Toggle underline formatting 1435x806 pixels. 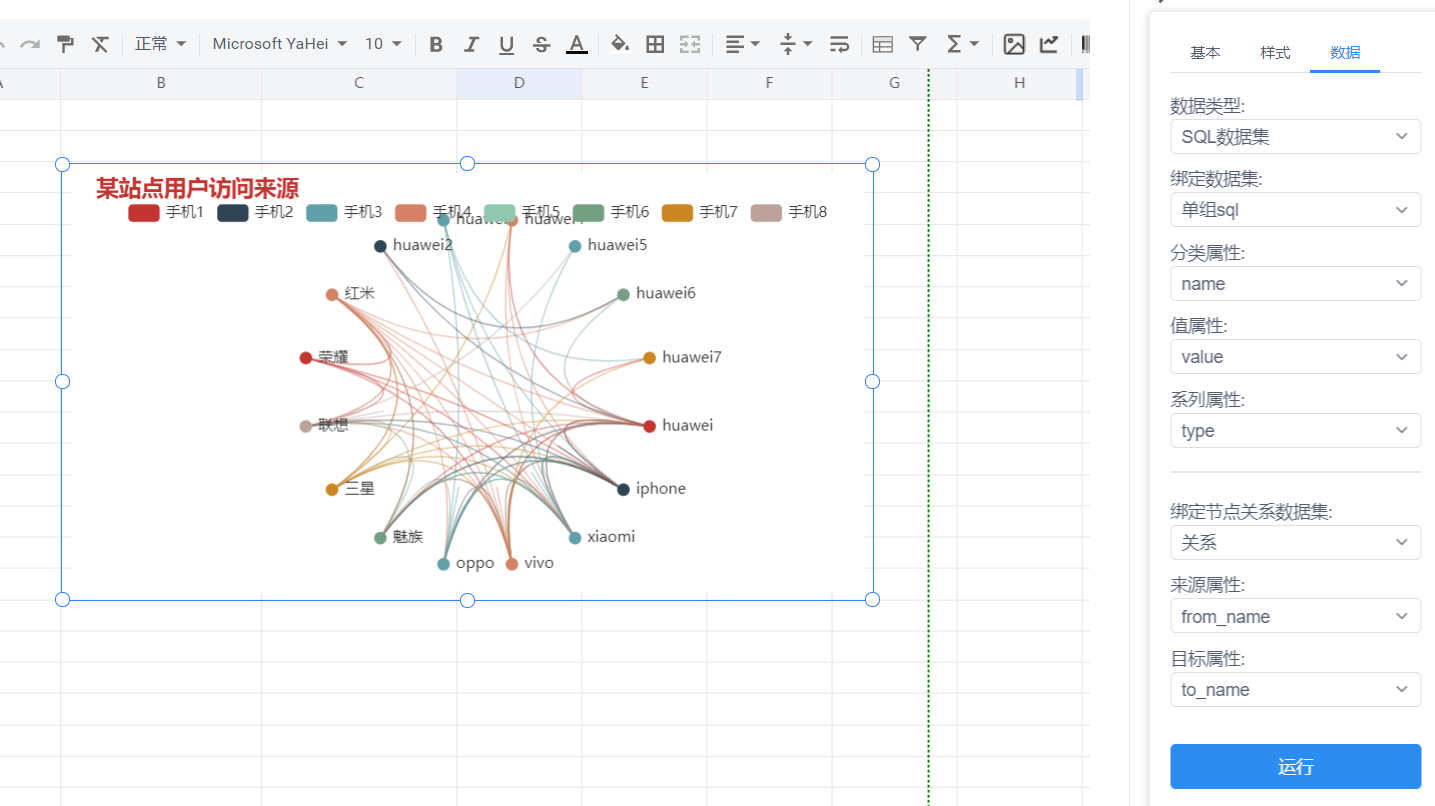tap(506, 44)
